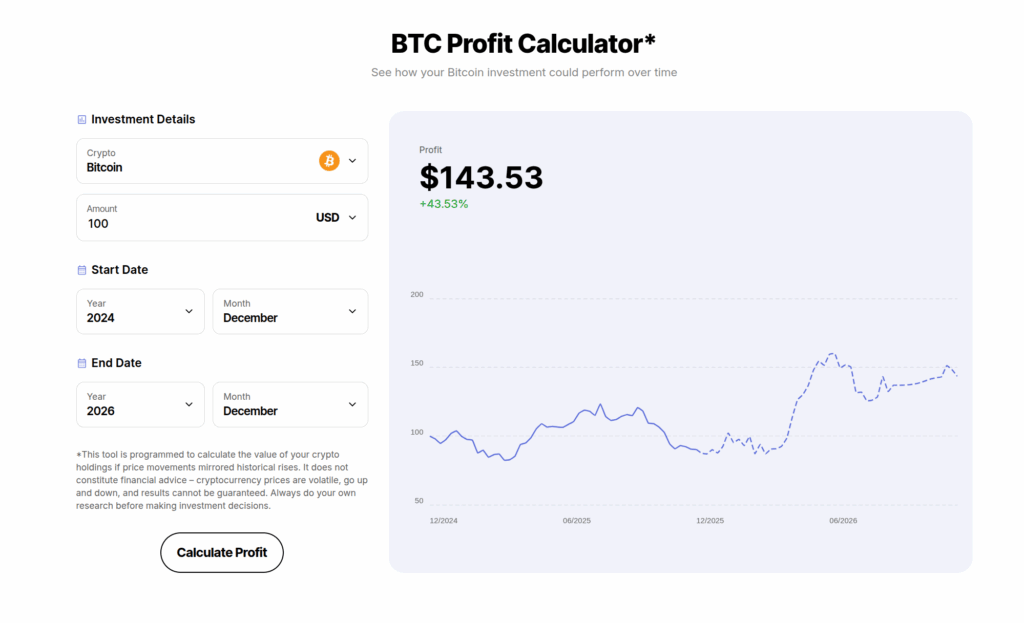Open the USD currency dropdown
Image resolution: width=1024 pixels, height=623 pixels.
336,217
